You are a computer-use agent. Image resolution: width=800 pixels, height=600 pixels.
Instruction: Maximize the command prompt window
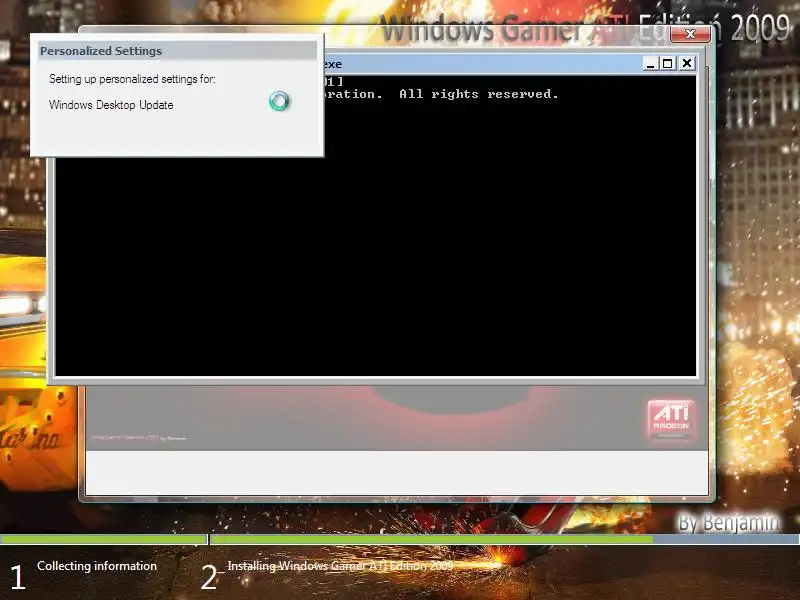click(x=667, y=64)
